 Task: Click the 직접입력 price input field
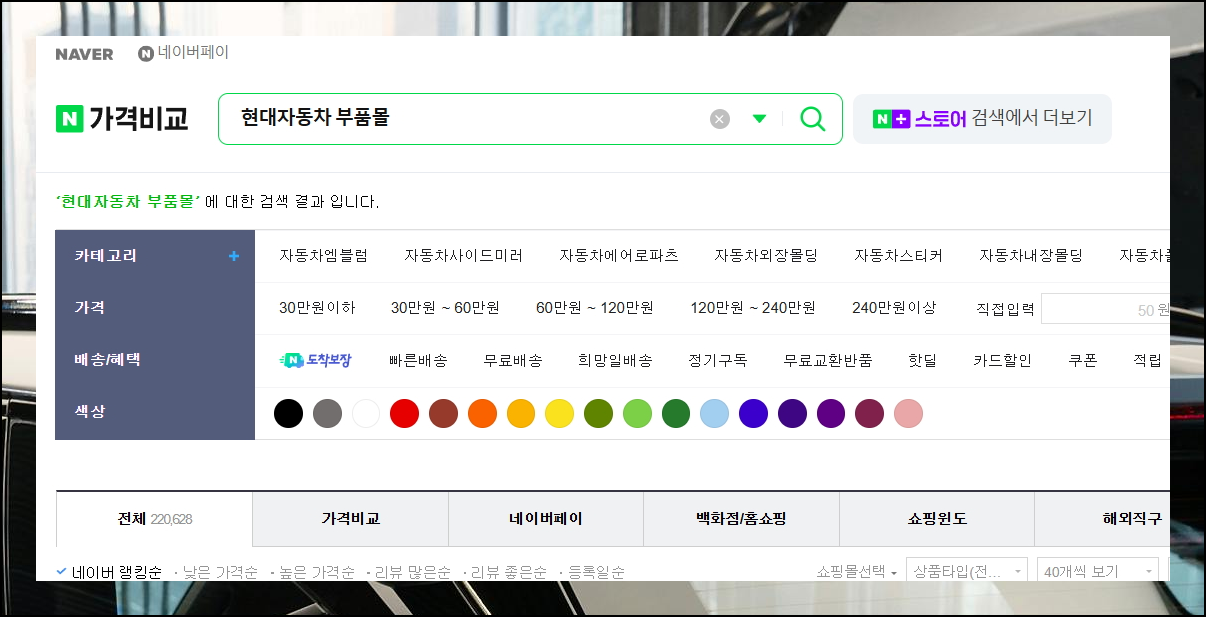tap(1105, 309)
